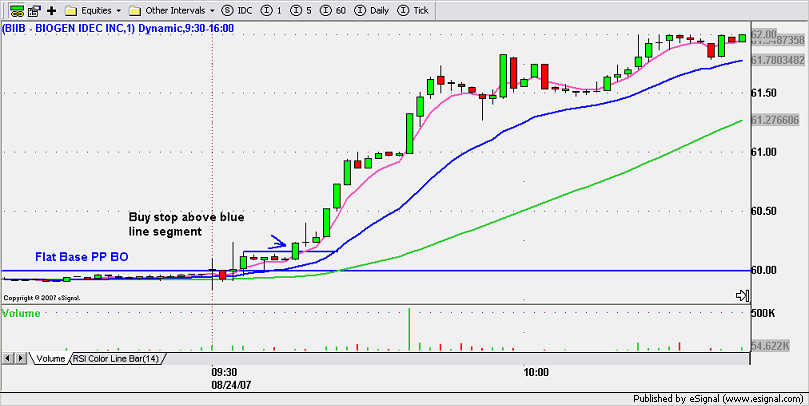809x406 pixels.
Task: Click the green Volume pane label
Action: [x=21, y=313]
